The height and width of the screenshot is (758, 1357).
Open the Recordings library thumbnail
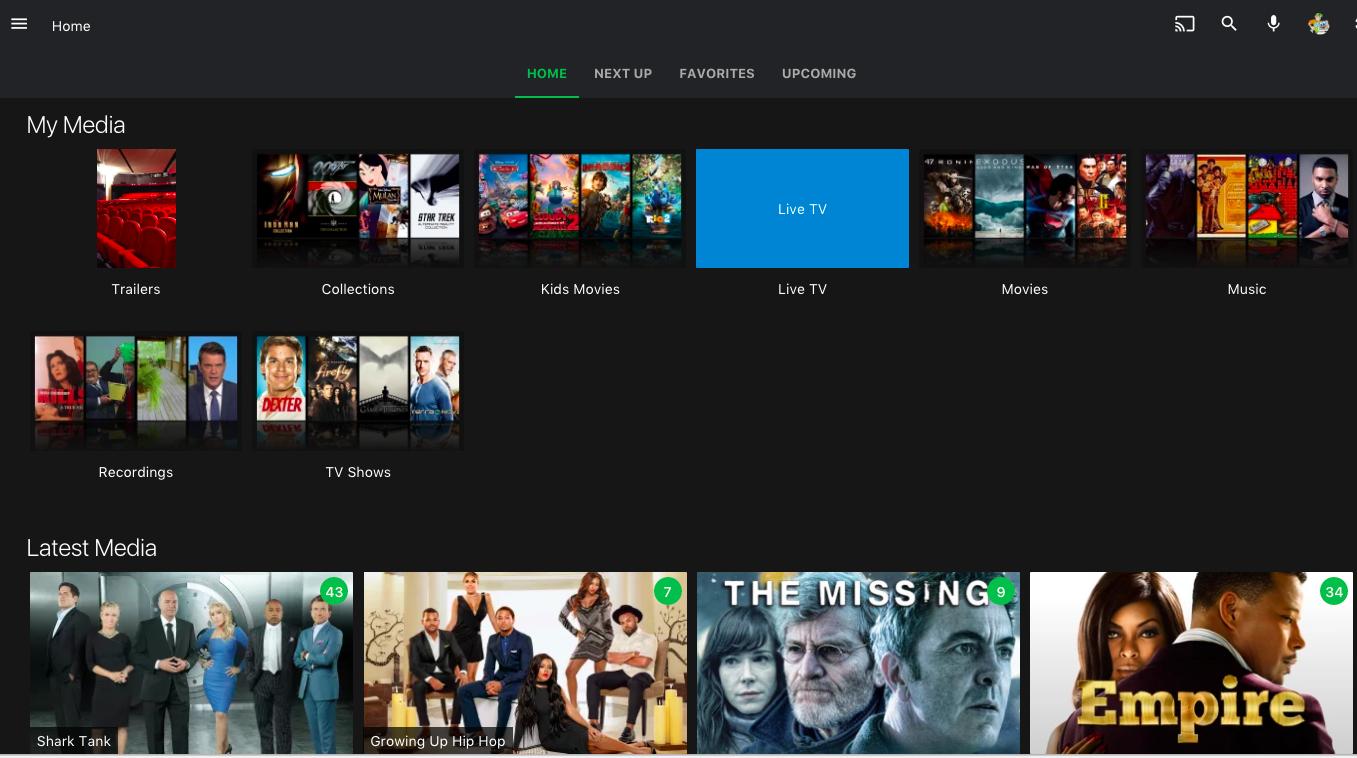[x=136, y=391]
